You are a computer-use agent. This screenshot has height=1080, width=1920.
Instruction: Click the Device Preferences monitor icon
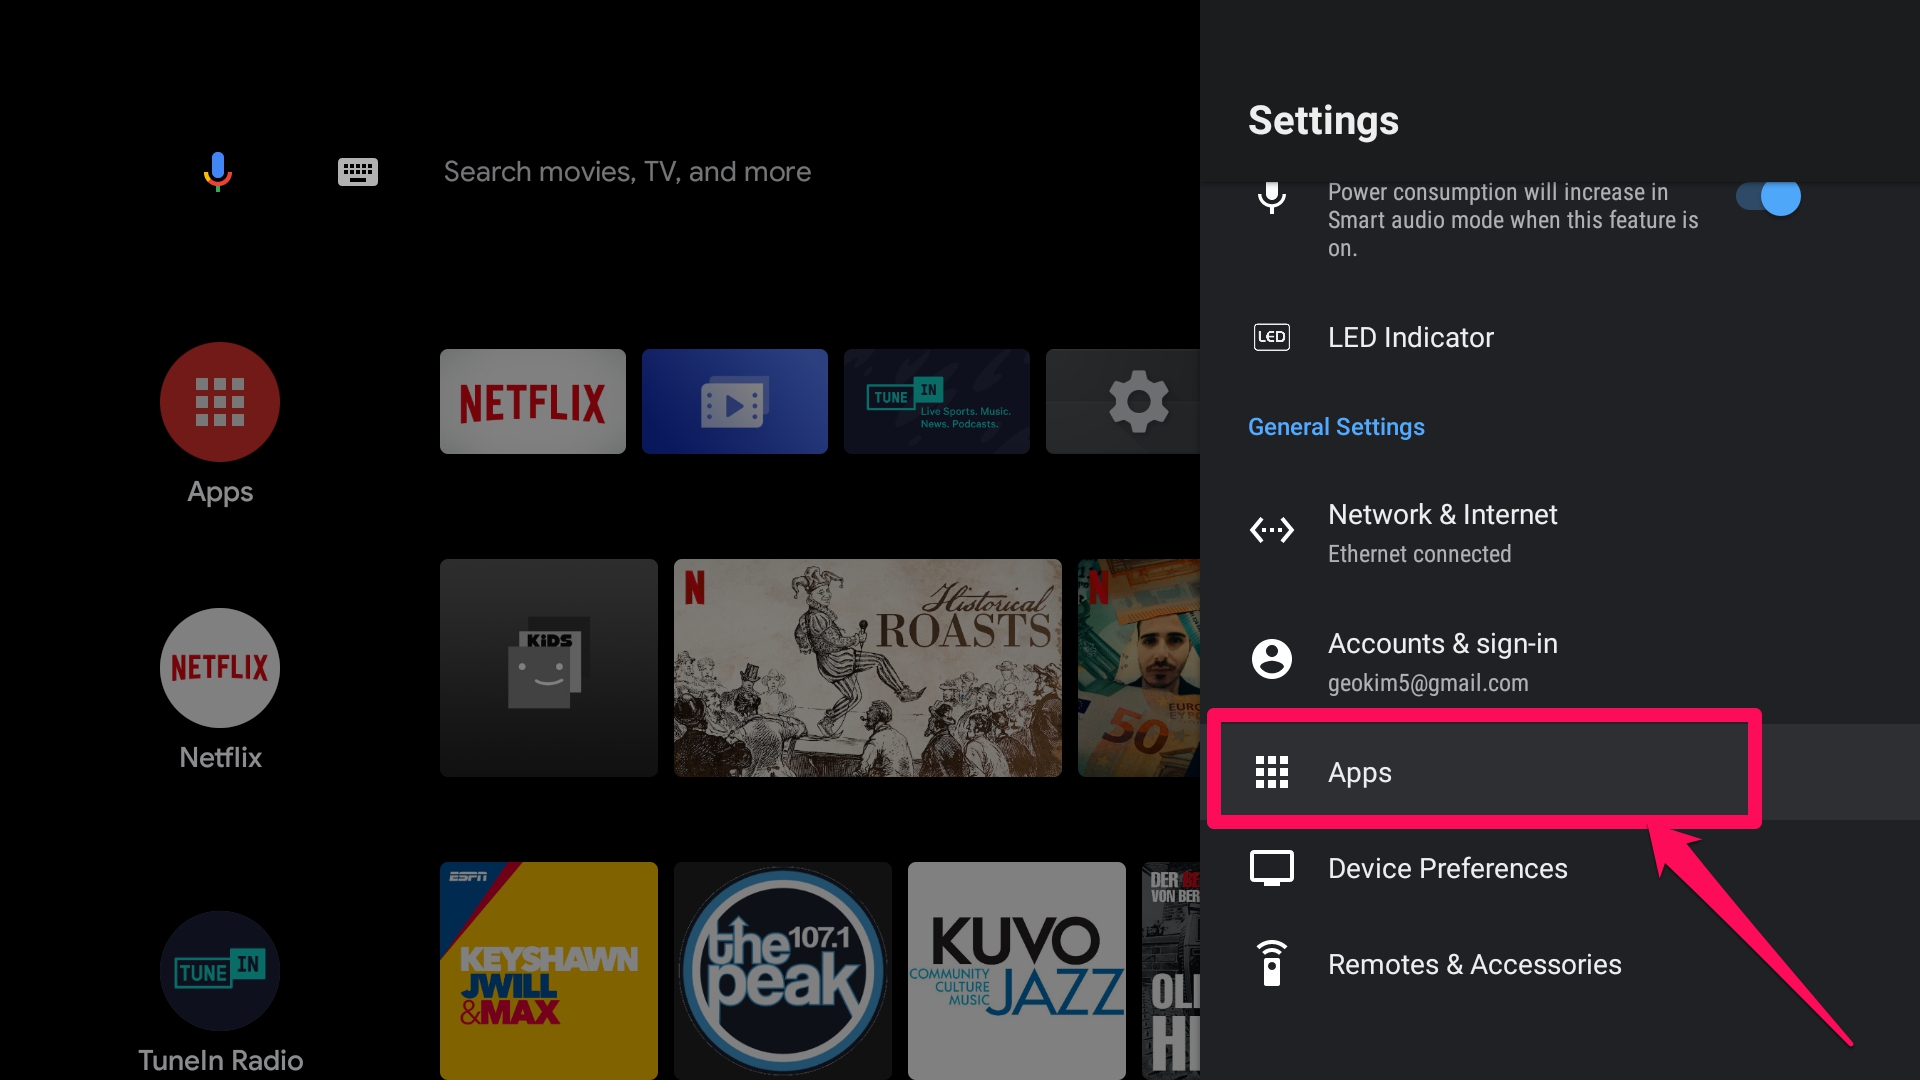1272,868
